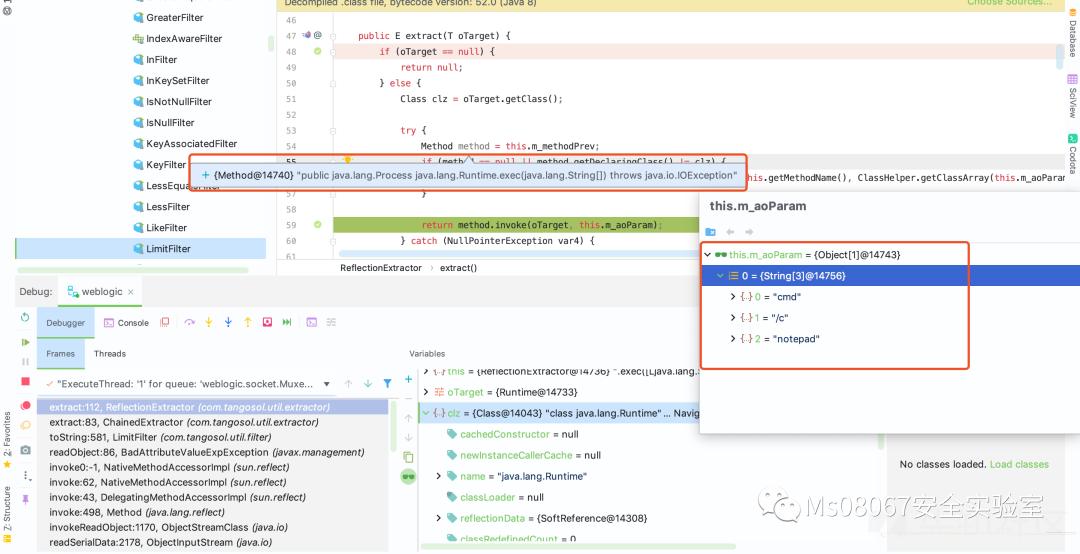Expand the oTarget variable node
This screenshot has height=554, width=1080.
(426, 392)
